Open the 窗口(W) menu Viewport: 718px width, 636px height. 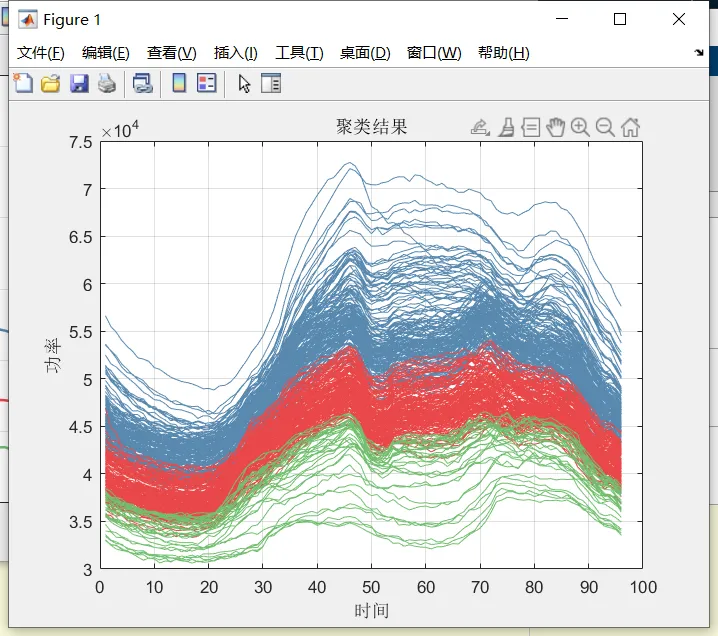434,53
